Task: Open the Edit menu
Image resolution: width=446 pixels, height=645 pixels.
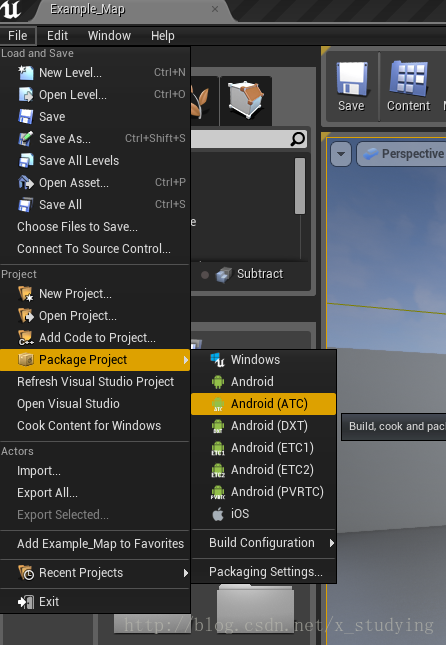Action: tap(57, 36)
